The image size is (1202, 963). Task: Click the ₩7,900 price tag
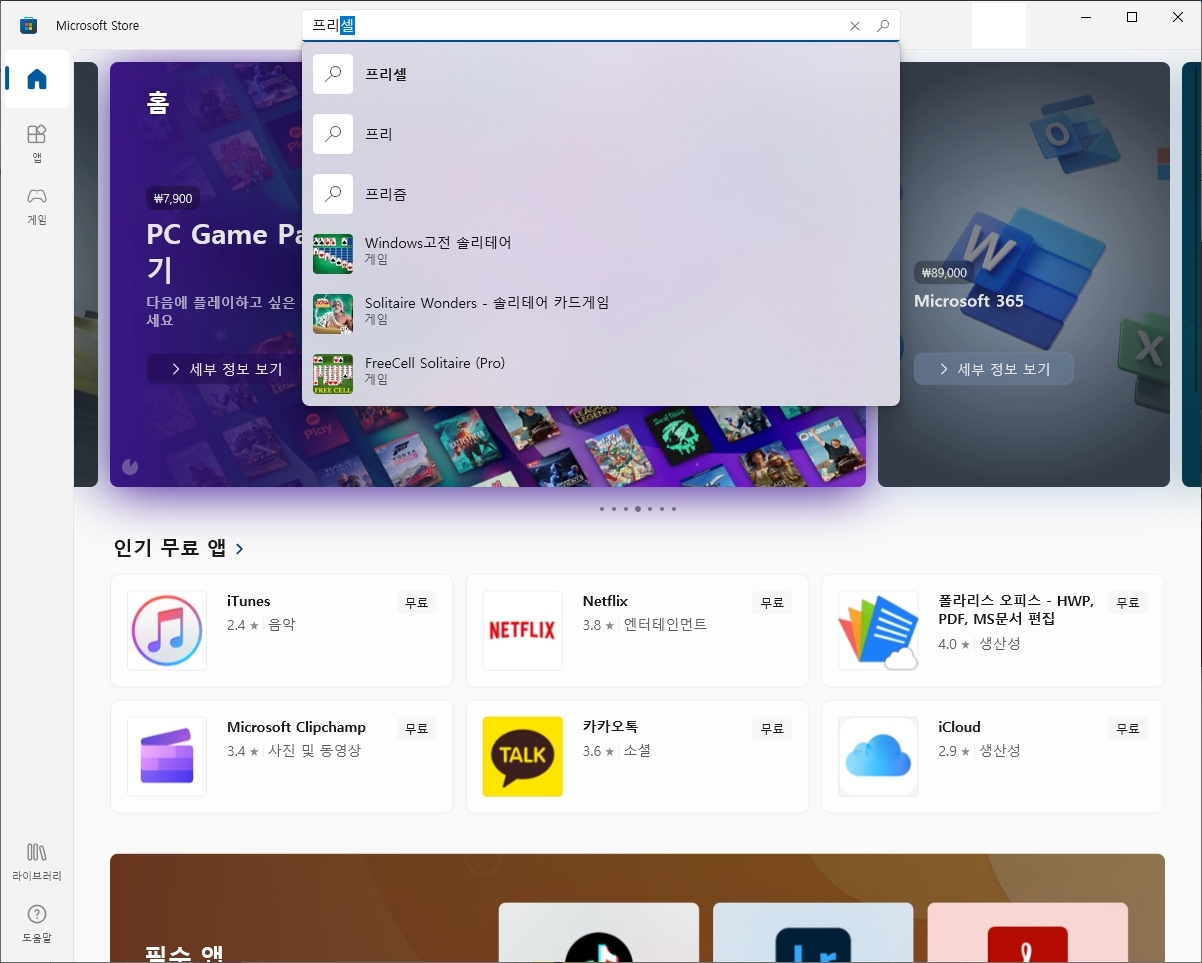(173, 199)
